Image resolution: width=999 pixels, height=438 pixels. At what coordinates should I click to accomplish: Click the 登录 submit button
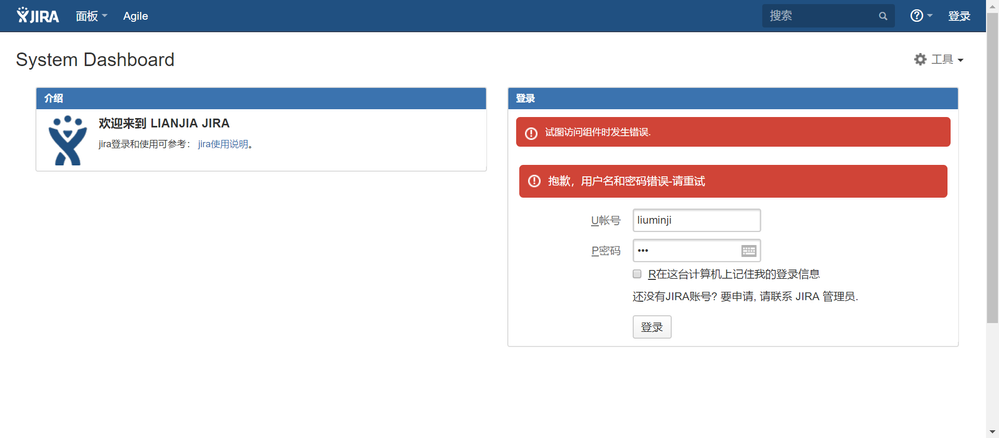pos(652,327)
